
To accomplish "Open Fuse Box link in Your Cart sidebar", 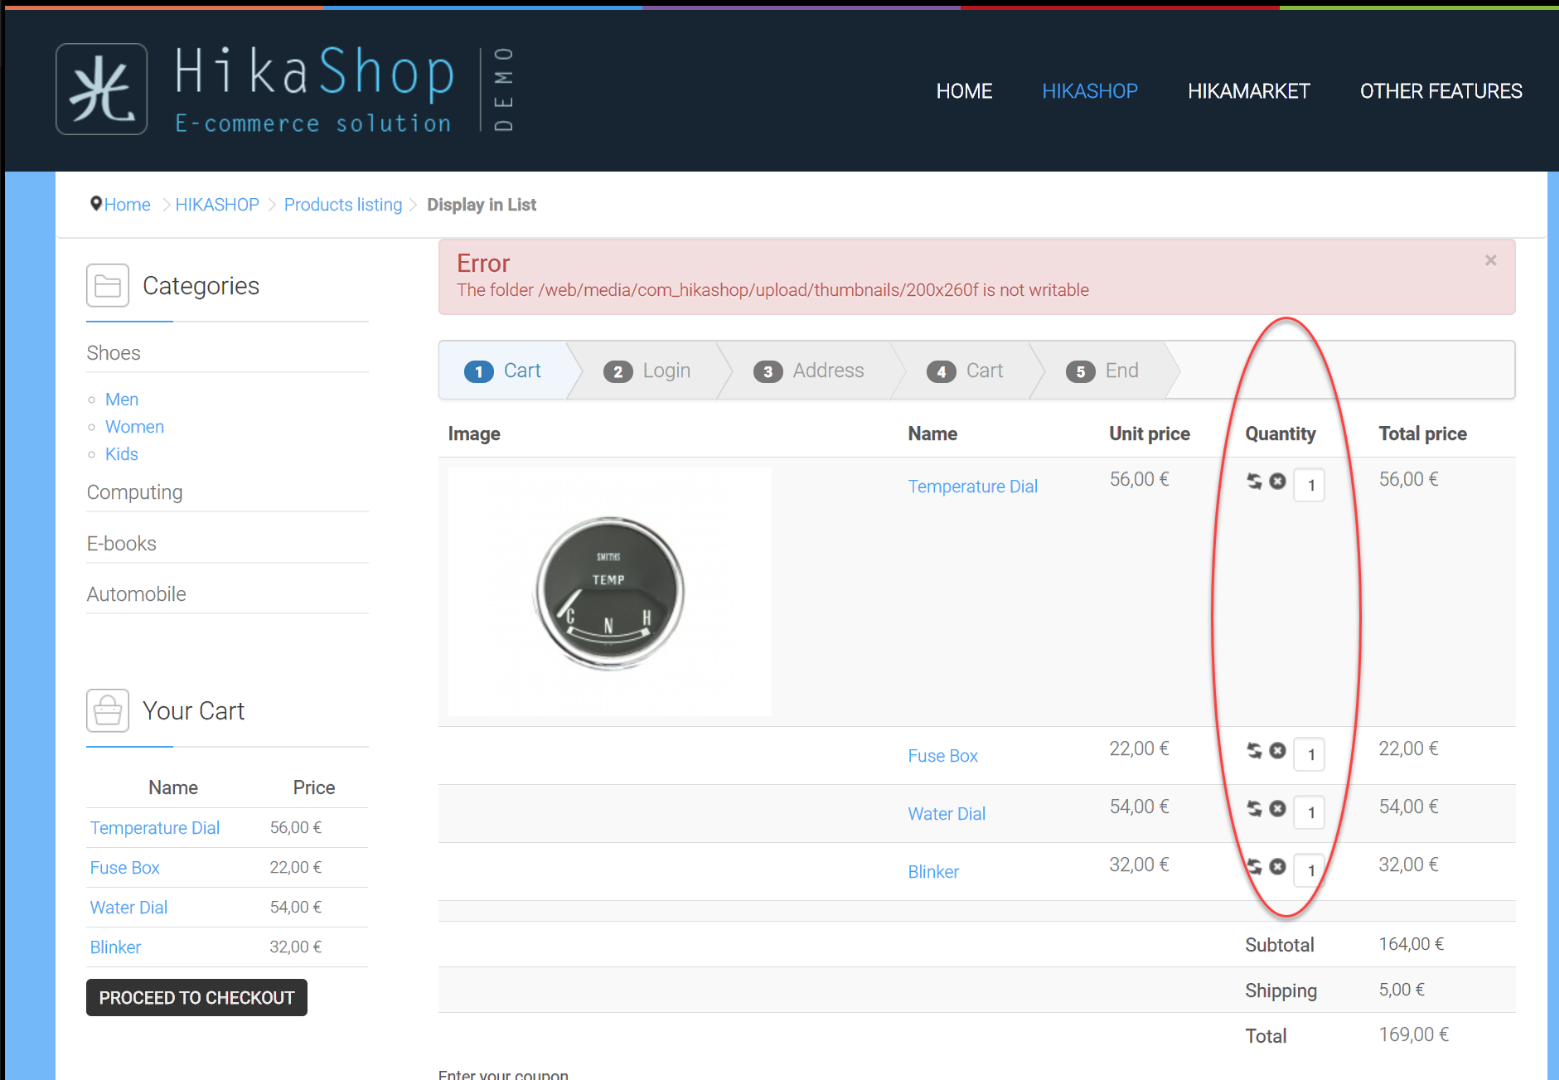I will pos(125,868).
